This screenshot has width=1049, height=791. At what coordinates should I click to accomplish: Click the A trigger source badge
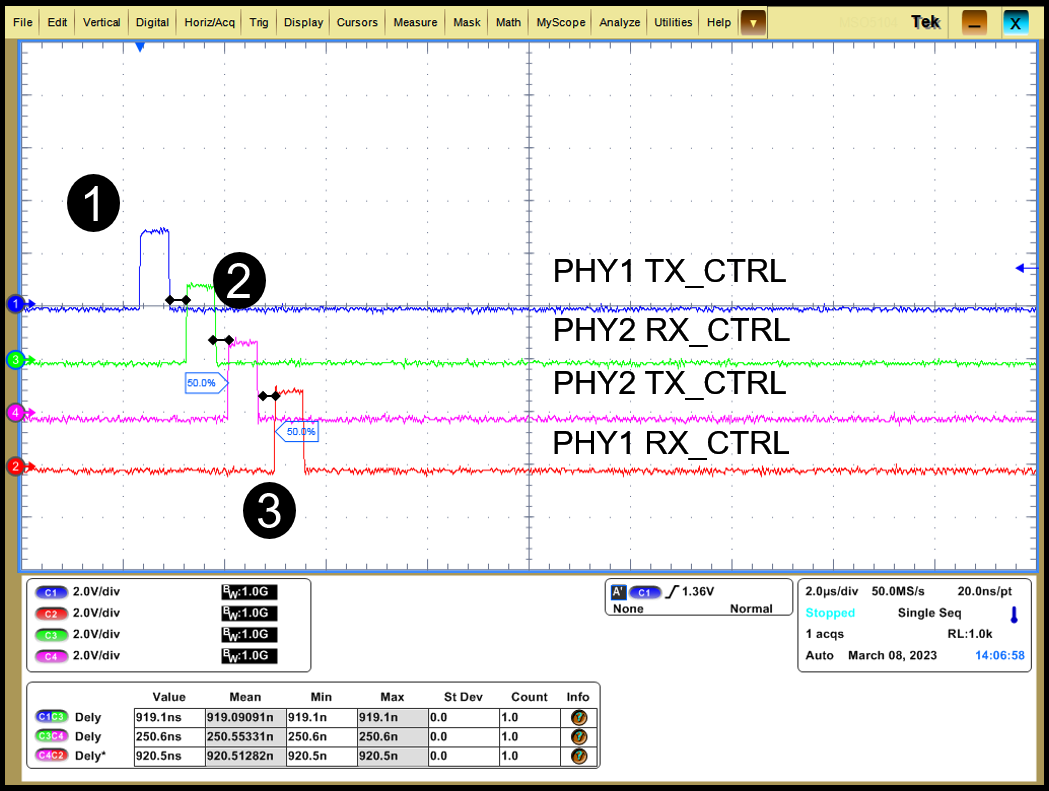(x=618, y=592)
